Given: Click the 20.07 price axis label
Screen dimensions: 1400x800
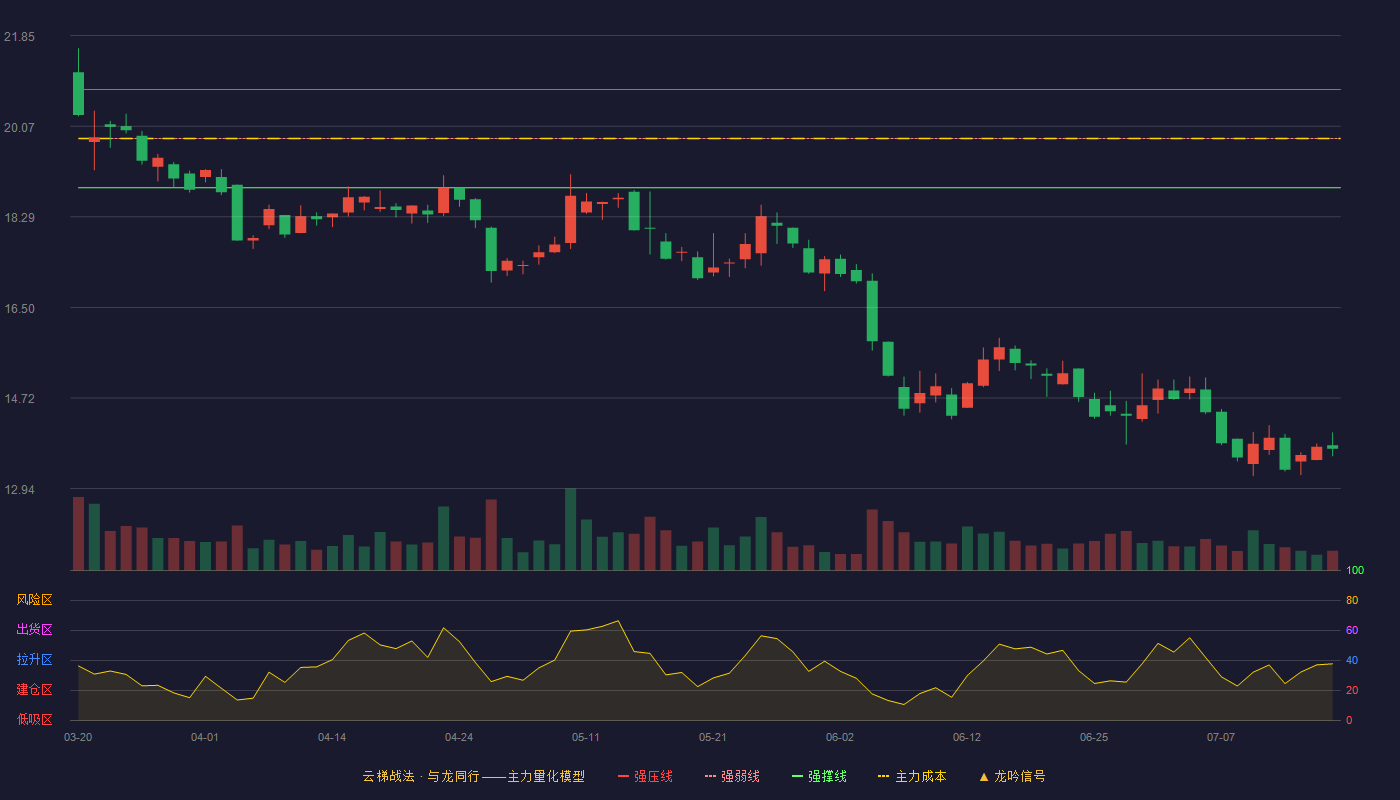Looking at the screenshot, I should (x=19, y=127).
